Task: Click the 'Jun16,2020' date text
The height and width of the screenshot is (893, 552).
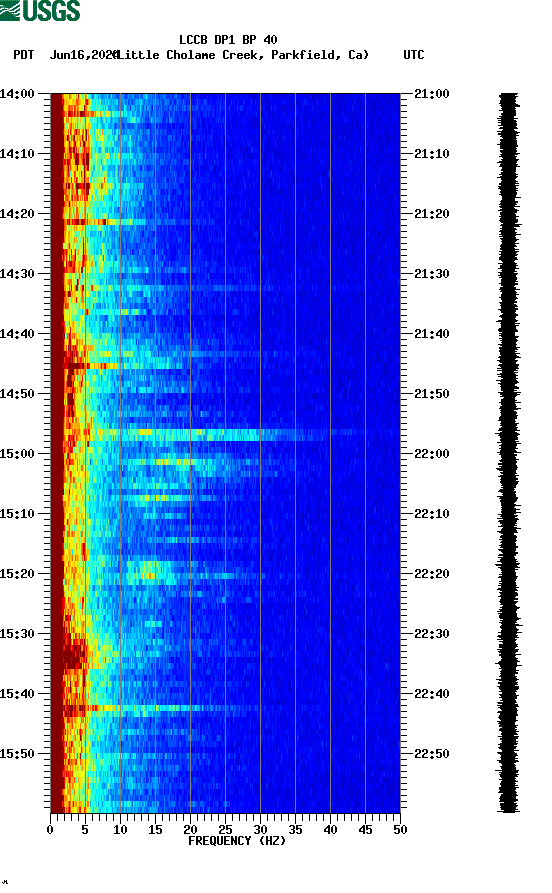Action: click(84, 55)
